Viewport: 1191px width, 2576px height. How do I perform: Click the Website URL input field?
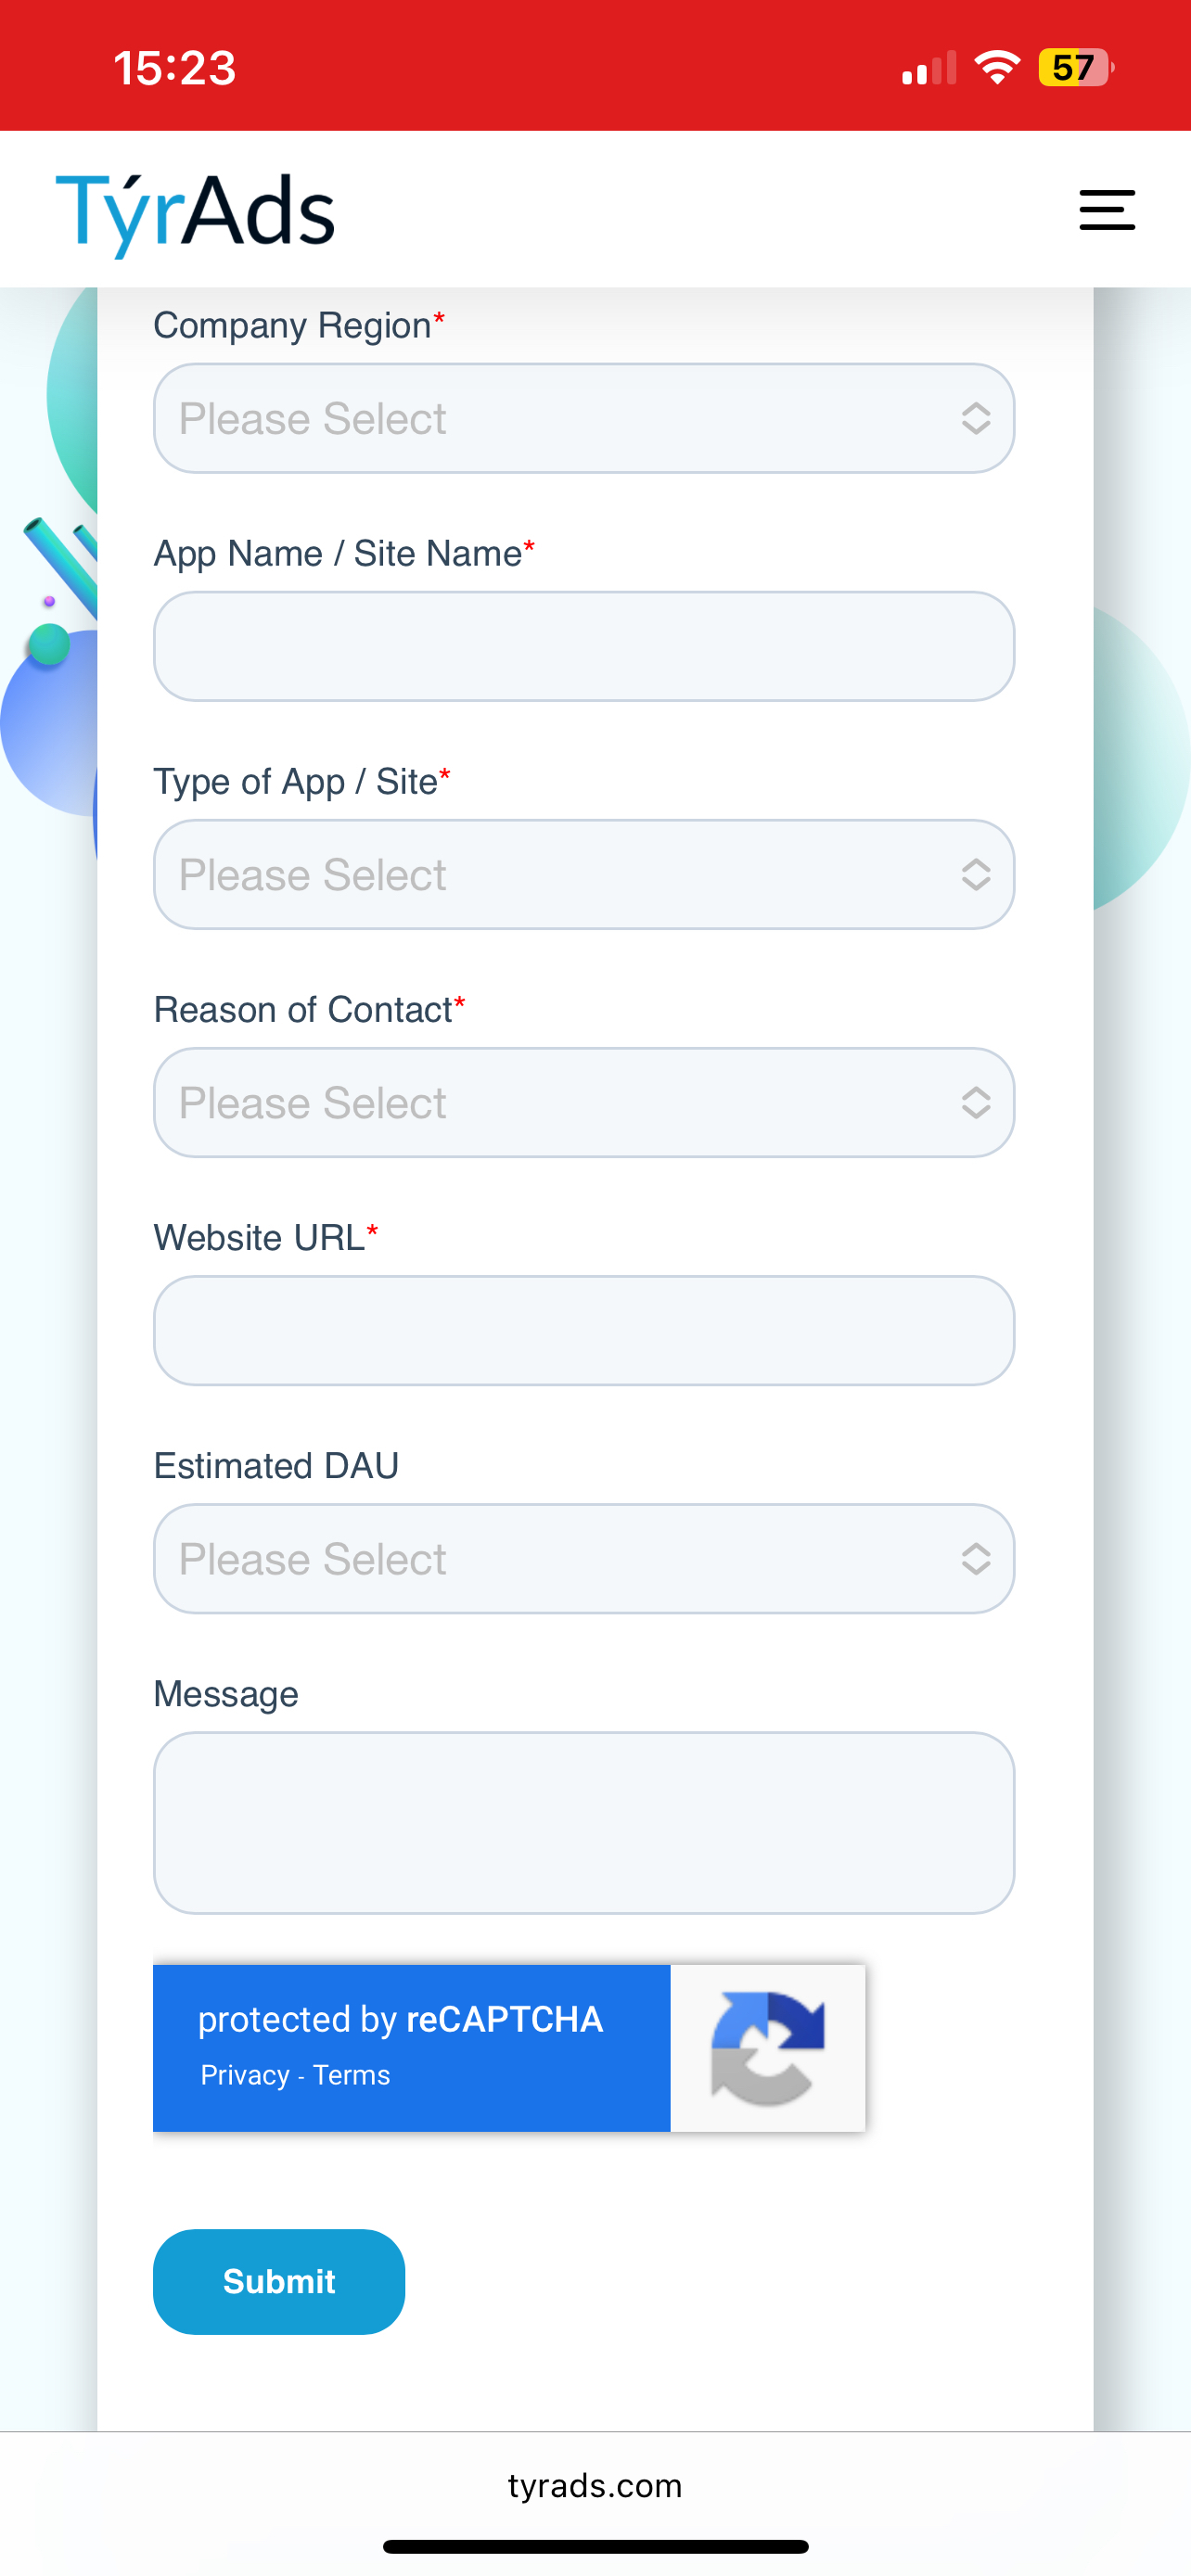(584, 1330)
